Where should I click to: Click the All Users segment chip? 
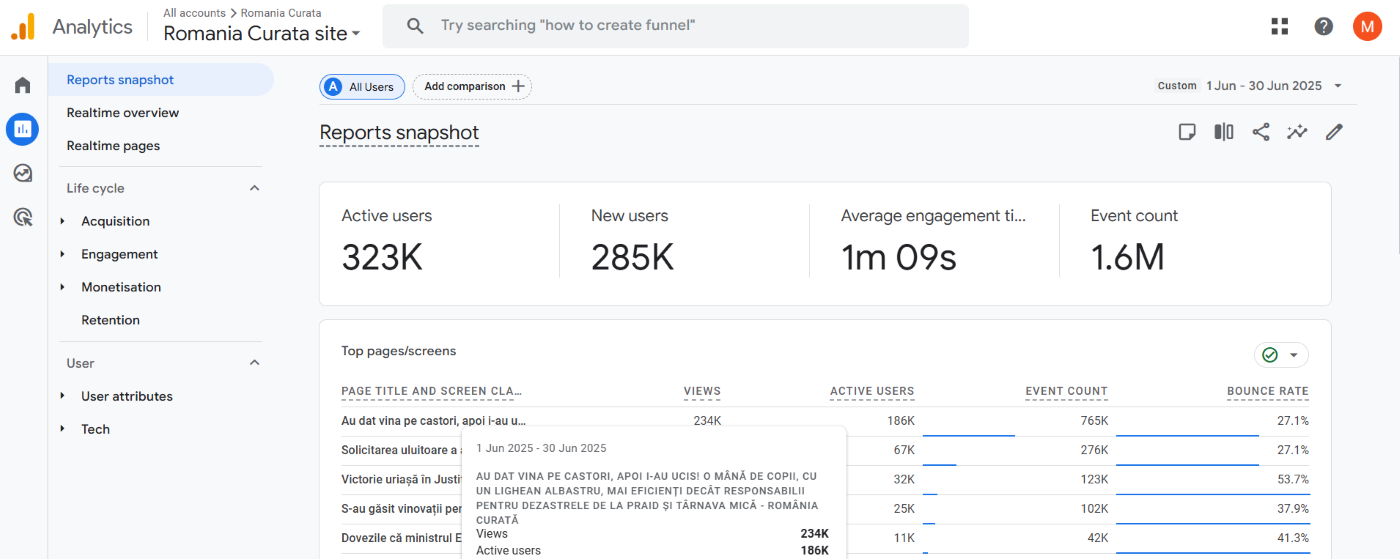pos(362,87)
